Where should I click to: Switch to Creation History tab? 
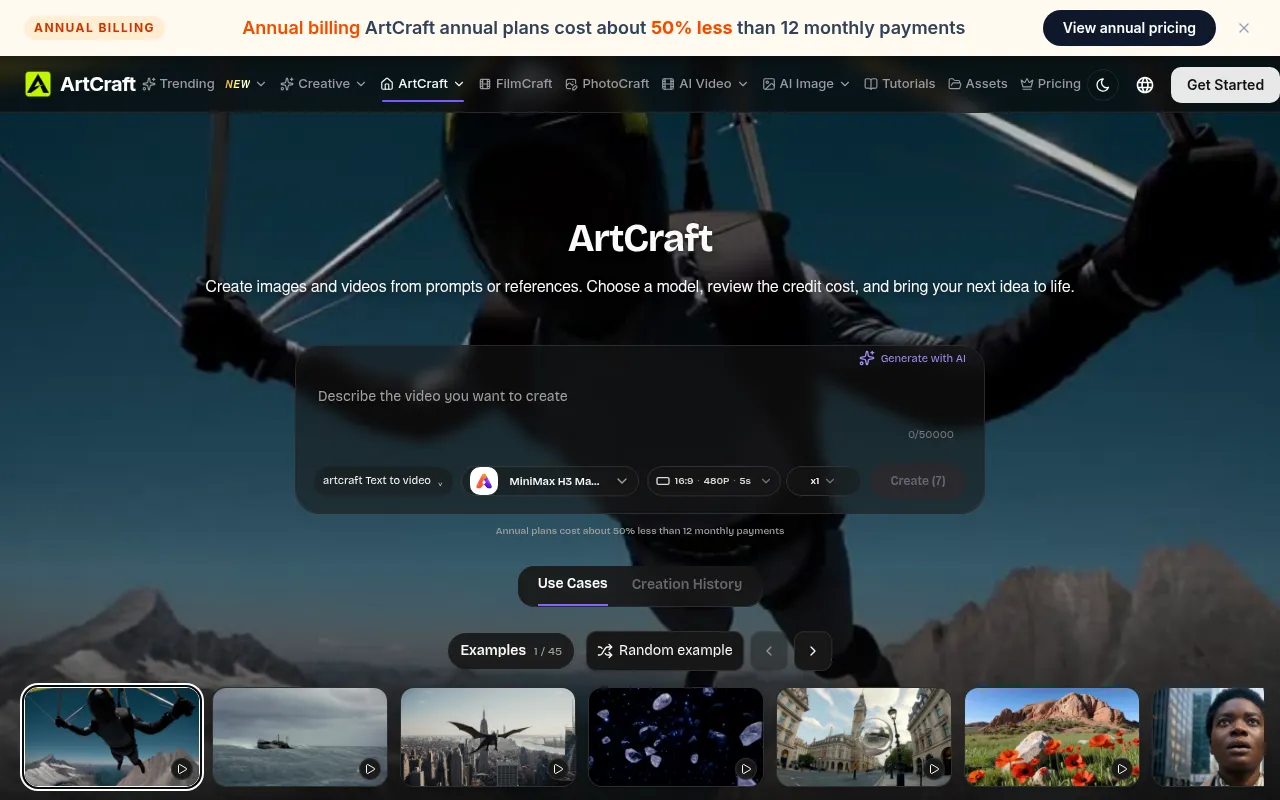click(x=687, y=584)
